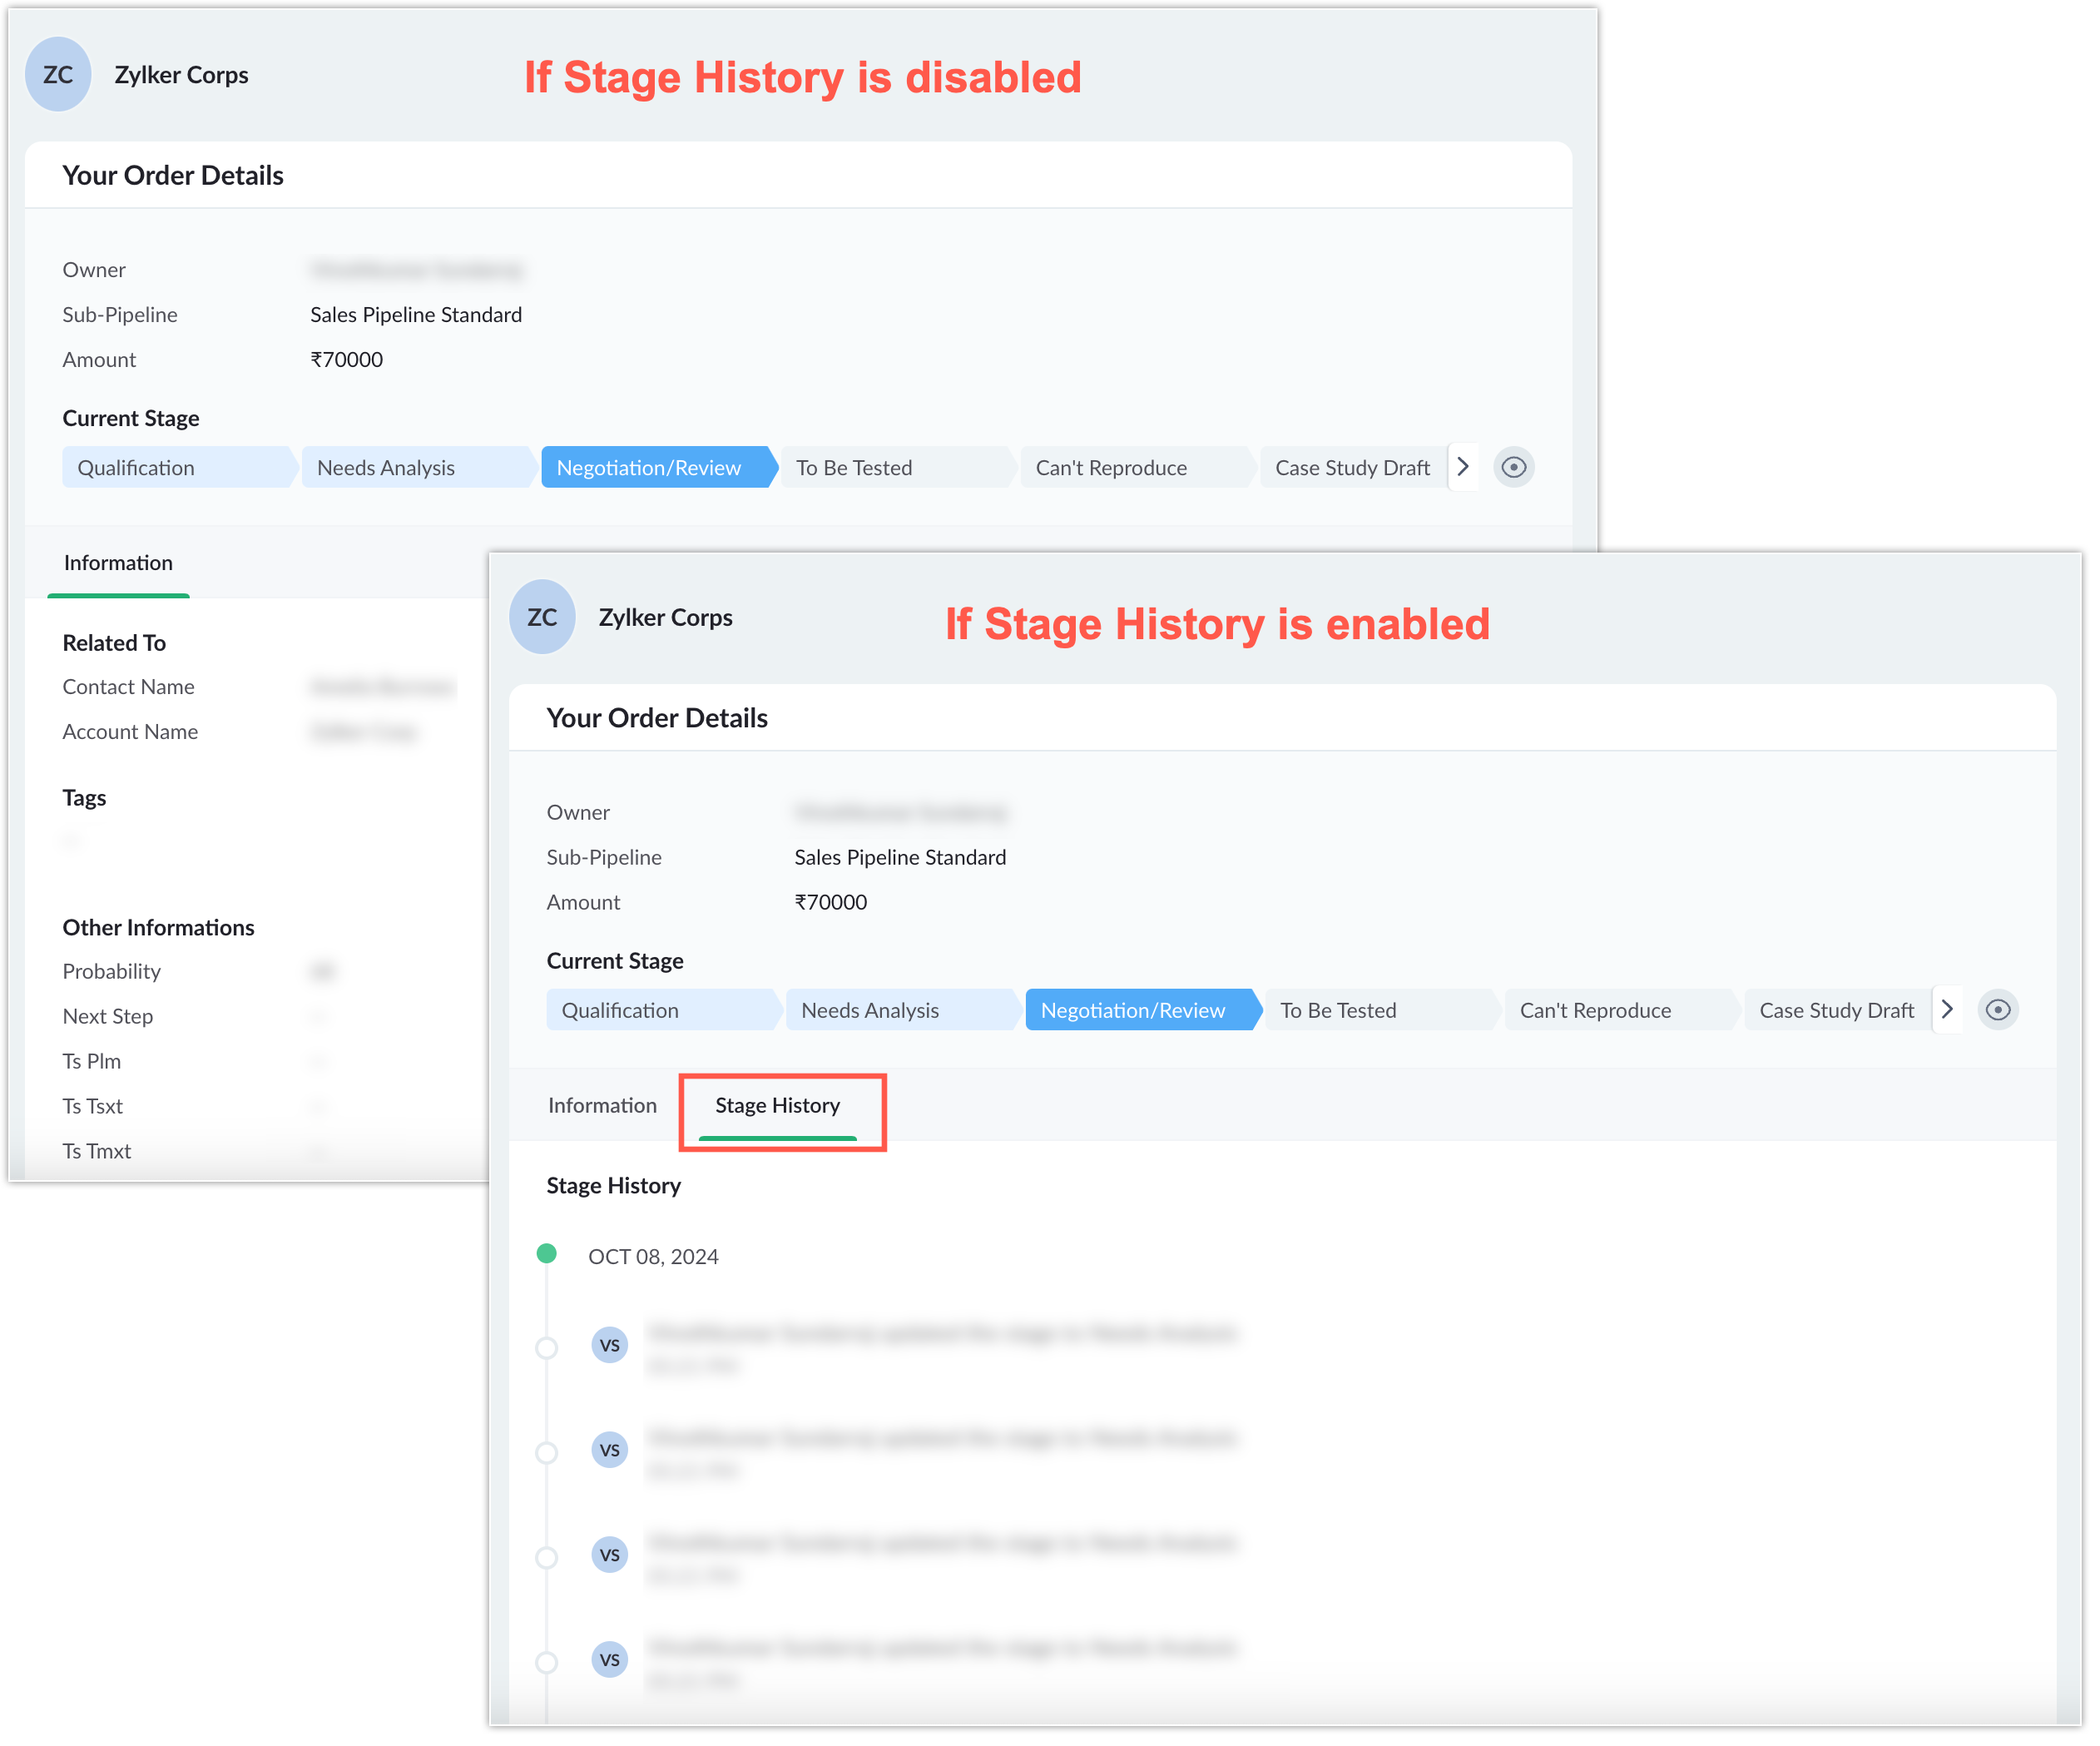2100x1746 pixels.
Task: Click first VS user avatar in stage history
Action: pos(609,1345)
